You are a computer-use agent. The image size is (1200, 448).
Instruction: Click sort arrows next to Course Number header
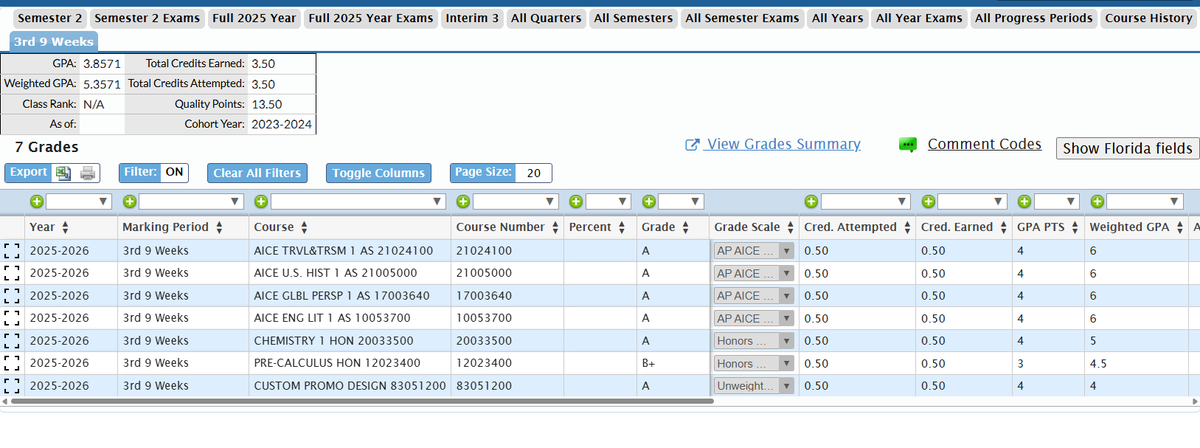tap(555, 228)
